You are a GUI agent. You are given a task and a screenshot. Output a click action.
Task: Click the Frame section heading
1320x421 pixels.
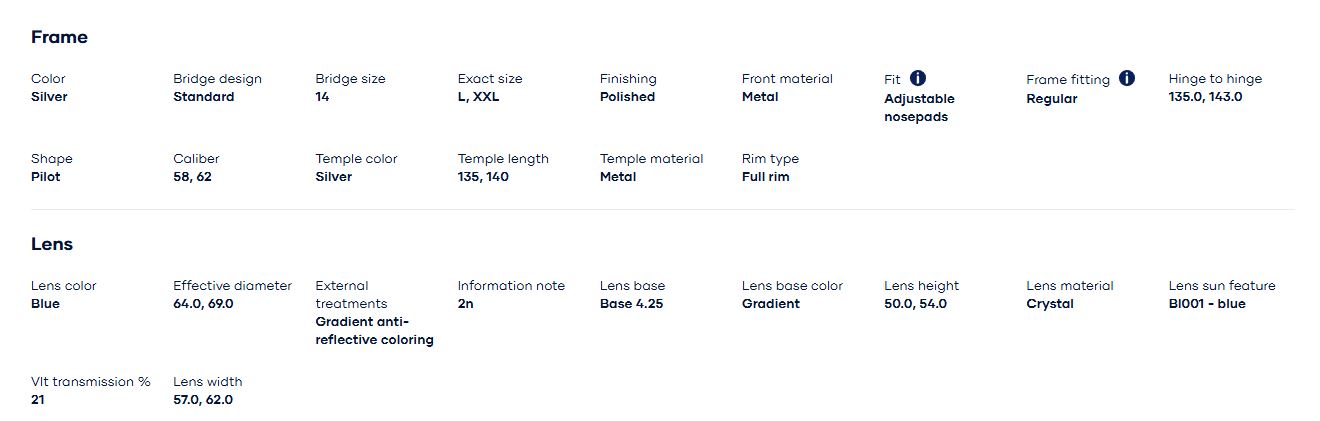[x=59, y=37]
